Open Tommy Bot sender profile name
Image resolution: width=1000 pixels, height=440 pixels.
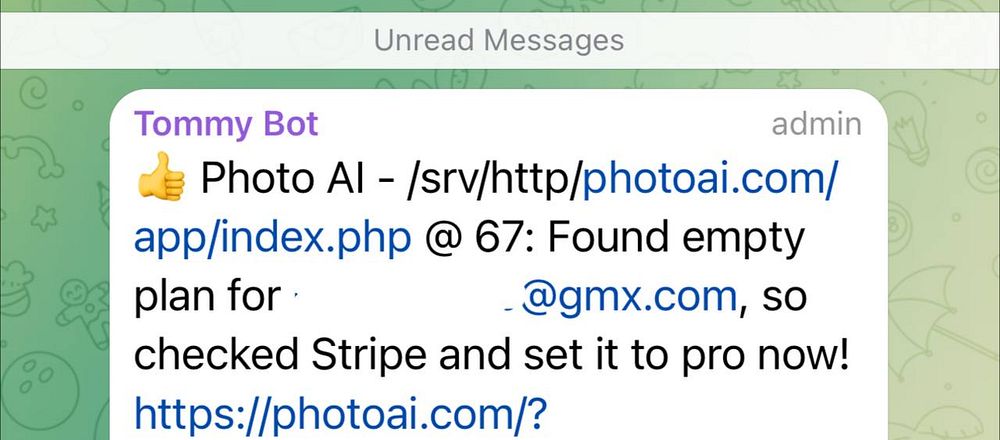tap(226, 124)
